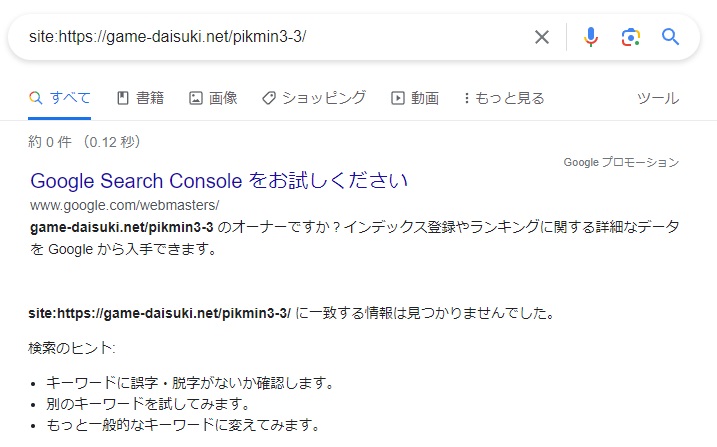The height and width of the screenshot is (447, 717).
Task: Select the すべて tab magnifier icon
Action: (x=35, y=97)
